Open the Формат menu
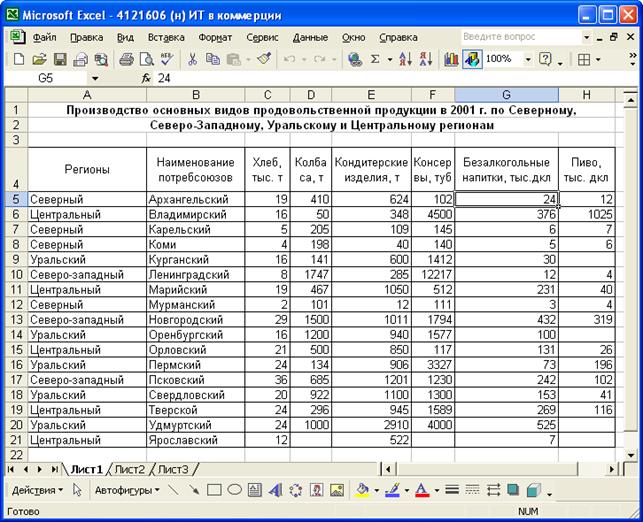Image resolution: width=643 pixels, height=522 pixels. (x=215, y=37)
